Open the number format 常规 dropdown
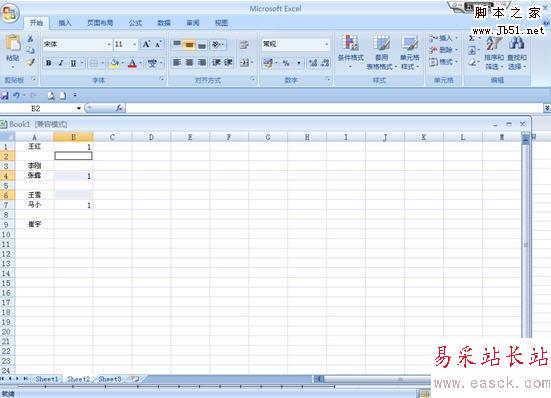 pyautogui.click(x=327, y=44)
